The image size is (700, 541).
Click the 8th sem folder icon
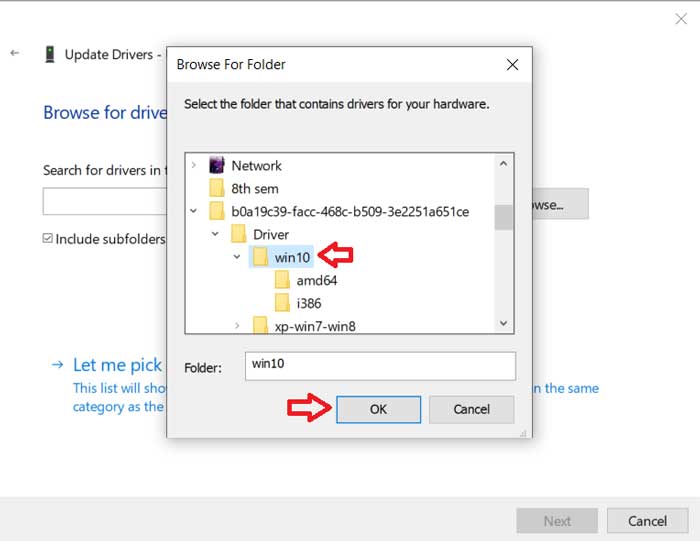point(217,188)
